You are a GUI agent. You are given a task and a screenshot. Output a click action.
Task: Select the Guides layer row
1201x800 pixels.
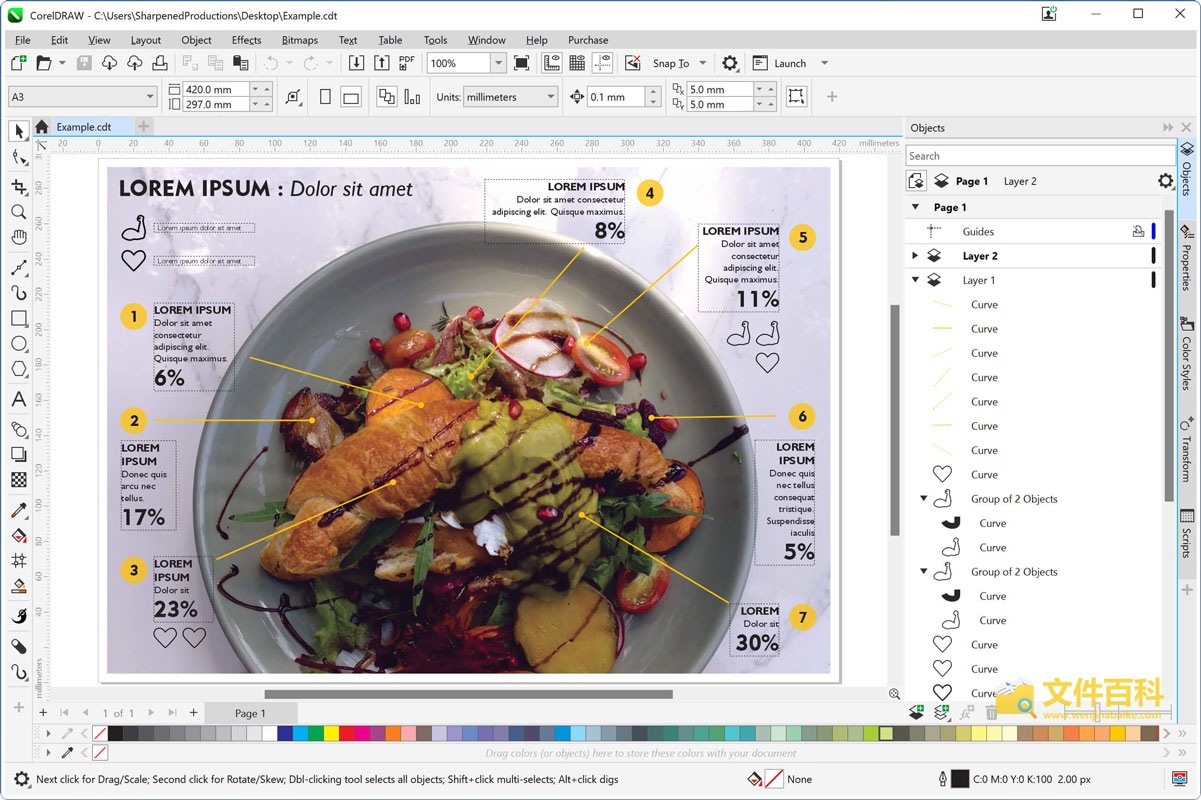1033,231
